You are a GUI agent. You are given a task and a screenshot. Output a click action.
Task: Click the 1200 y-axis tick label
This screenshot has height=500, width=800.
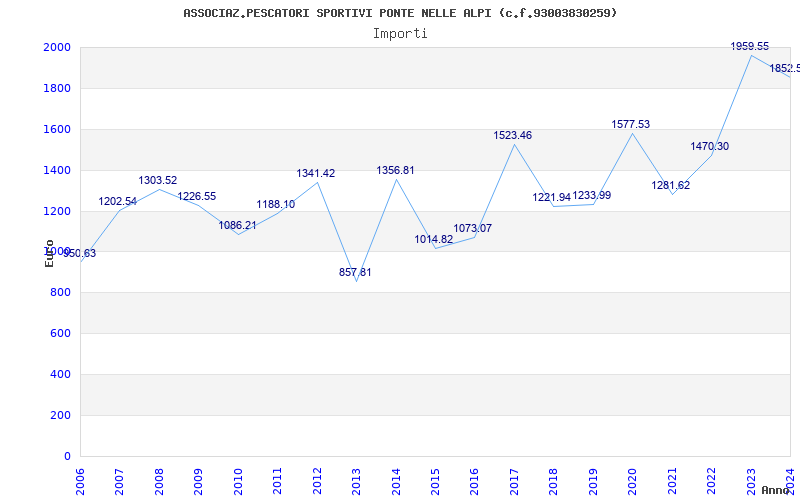[x=57, y=211]
